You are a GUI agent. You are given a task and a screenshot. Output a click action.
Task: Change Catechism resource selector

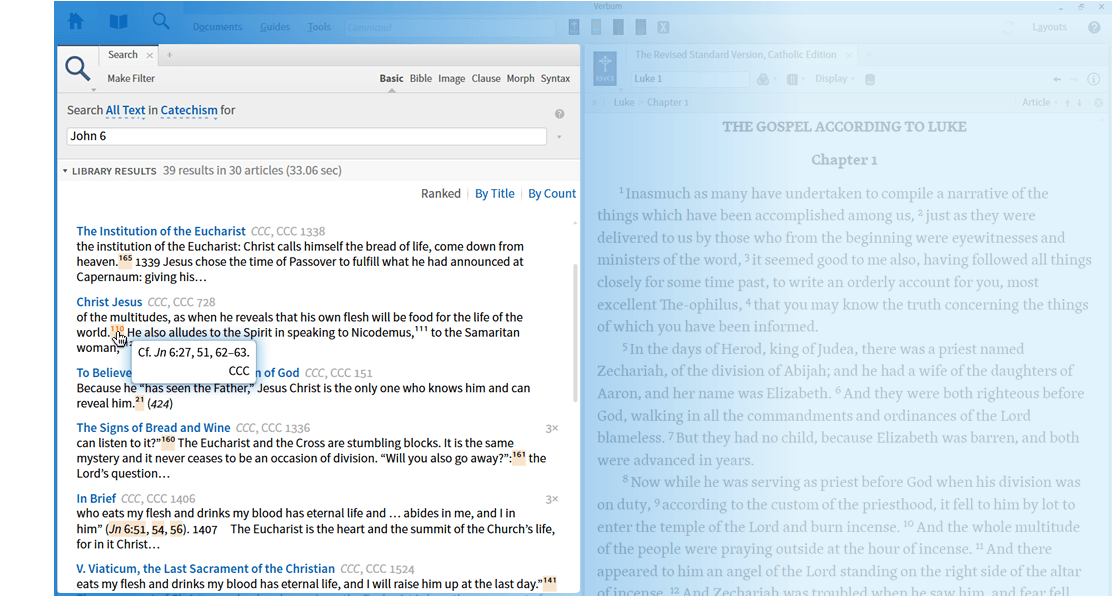[189, 111]
